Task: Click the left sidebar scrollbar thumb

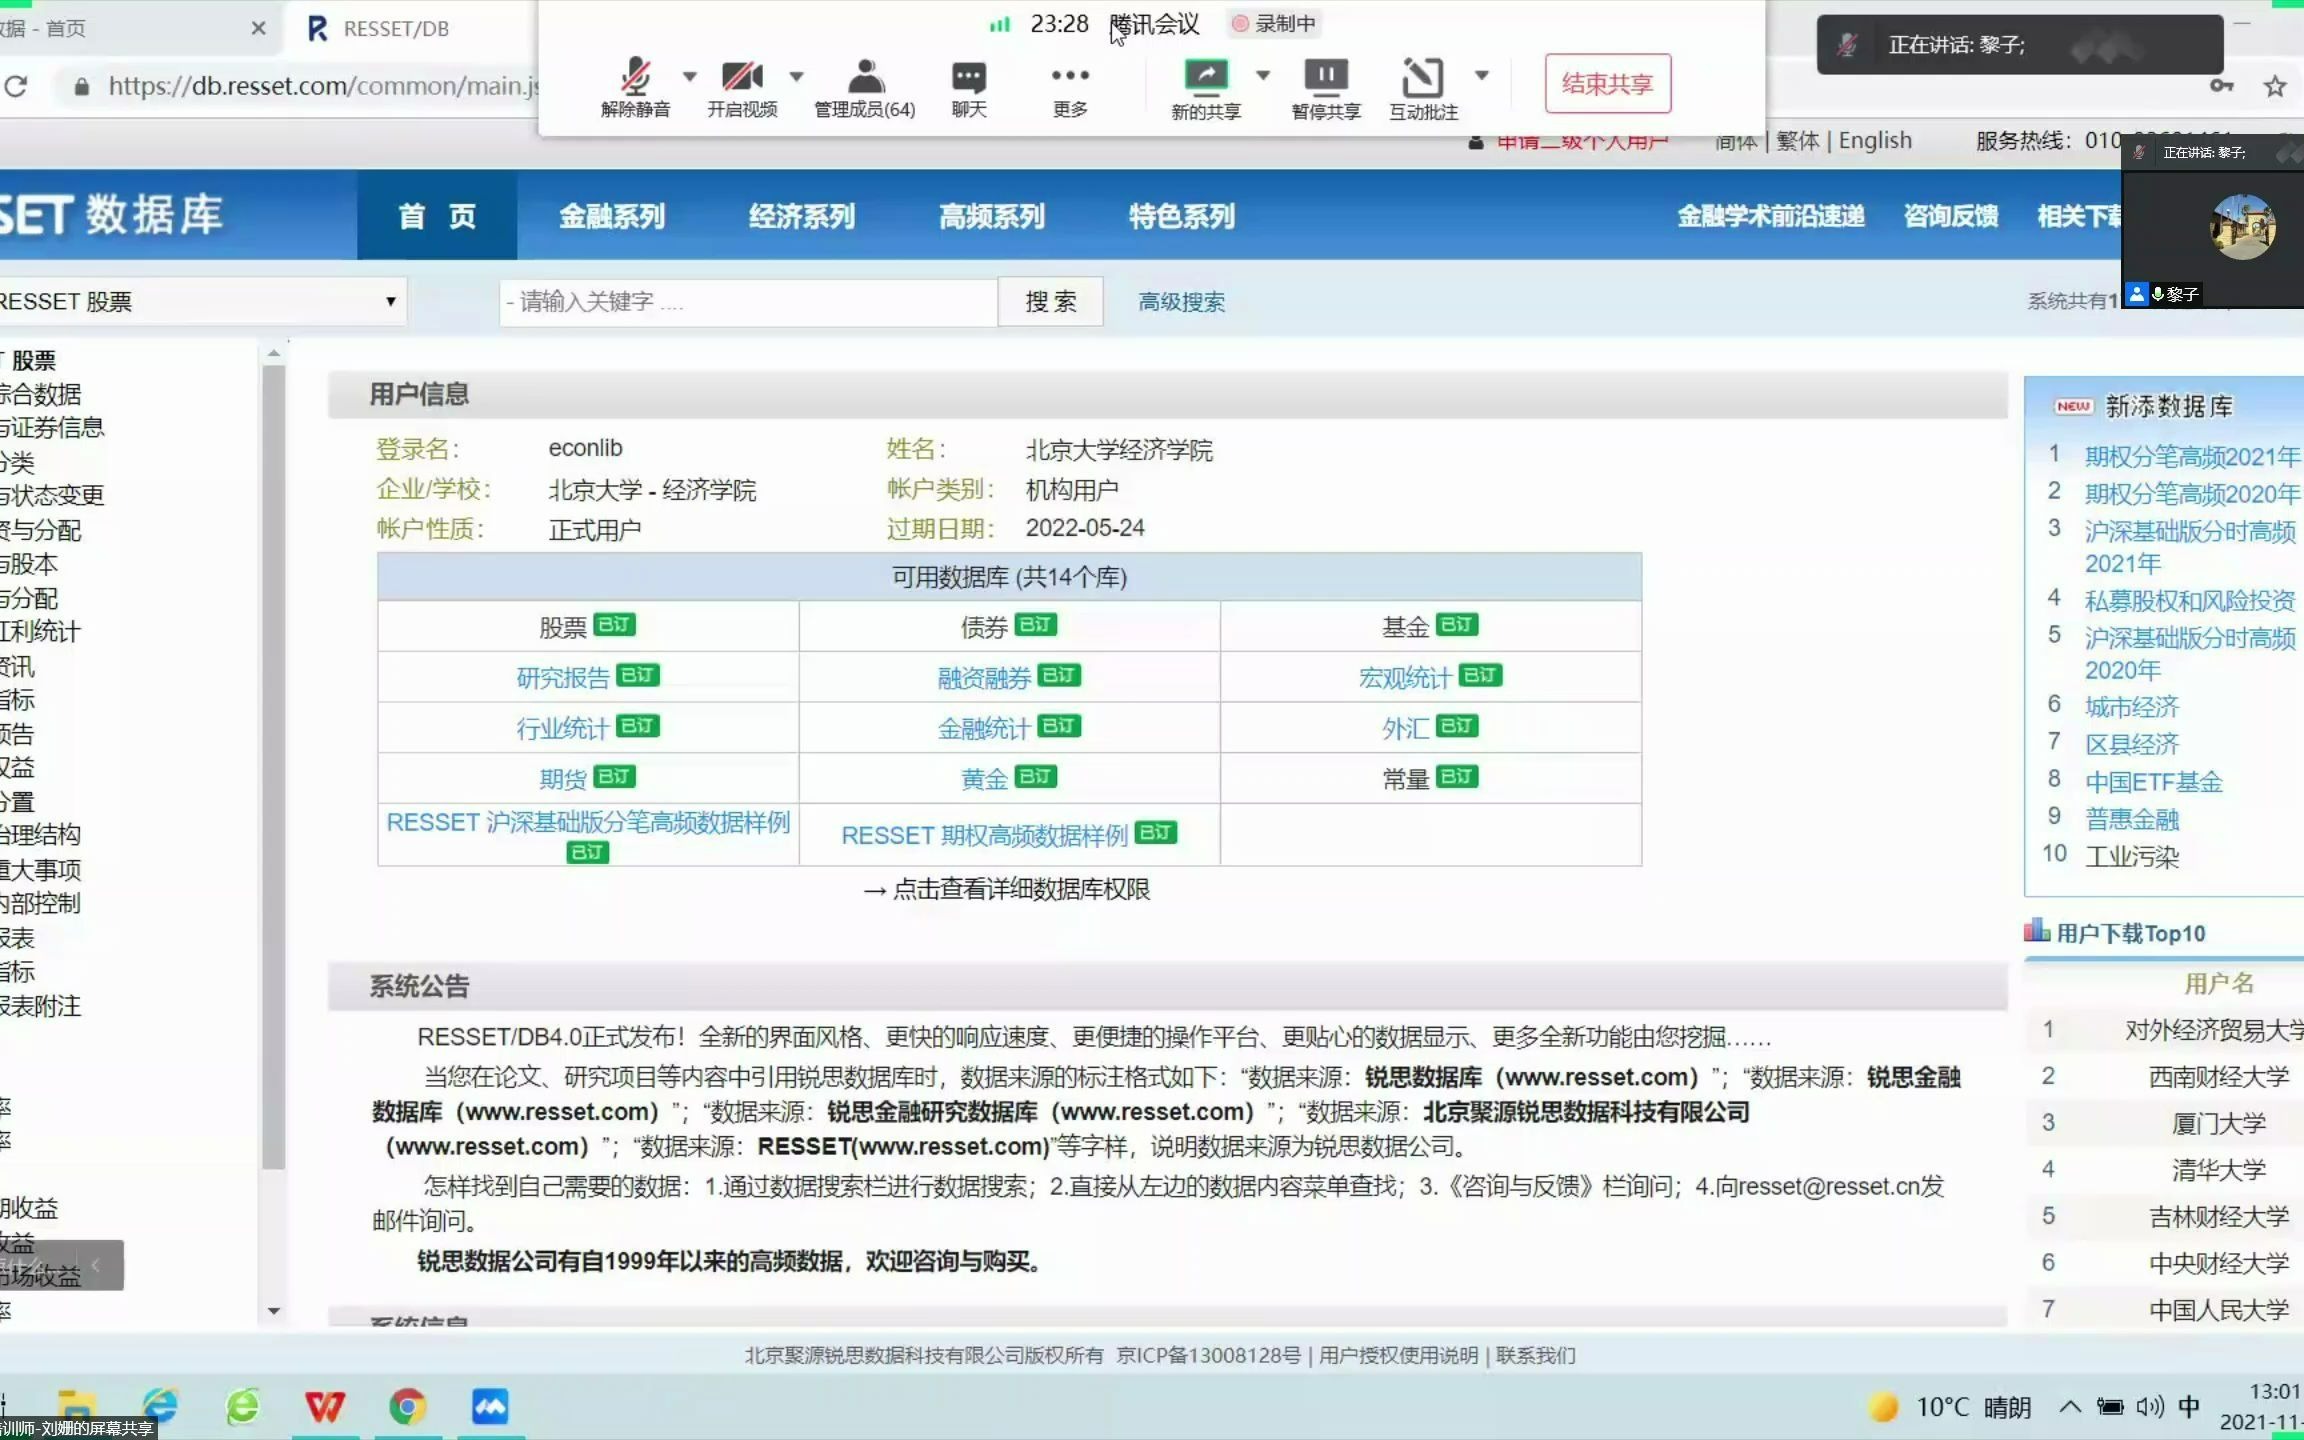Action: (273, 768)
